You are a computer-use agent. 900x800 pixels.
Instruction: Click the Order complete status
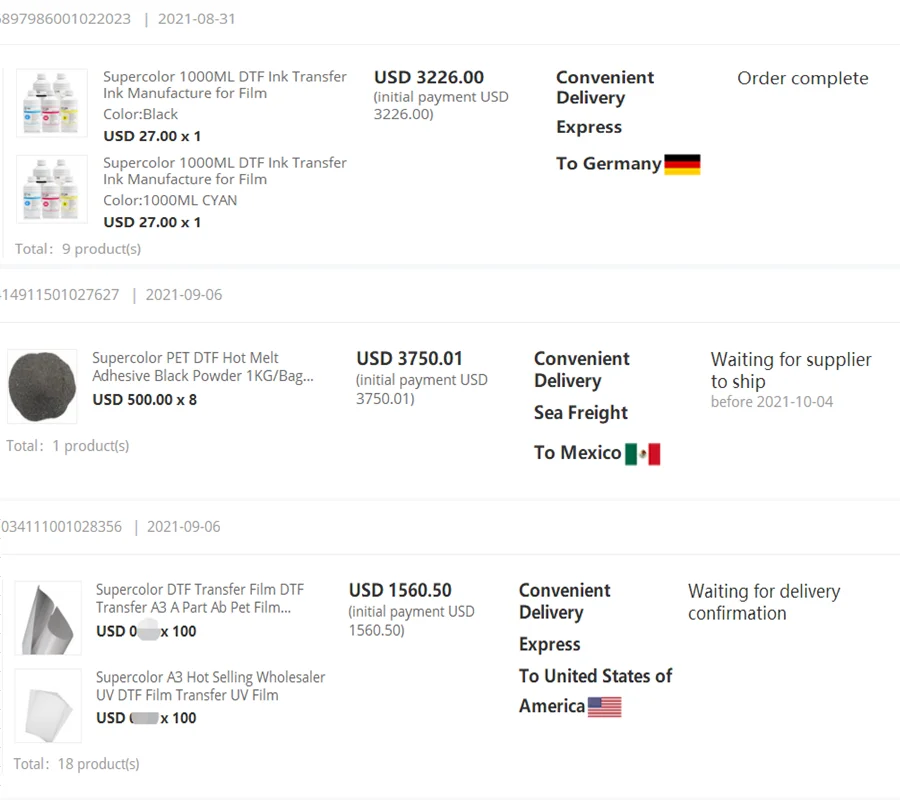pos(802,79)
